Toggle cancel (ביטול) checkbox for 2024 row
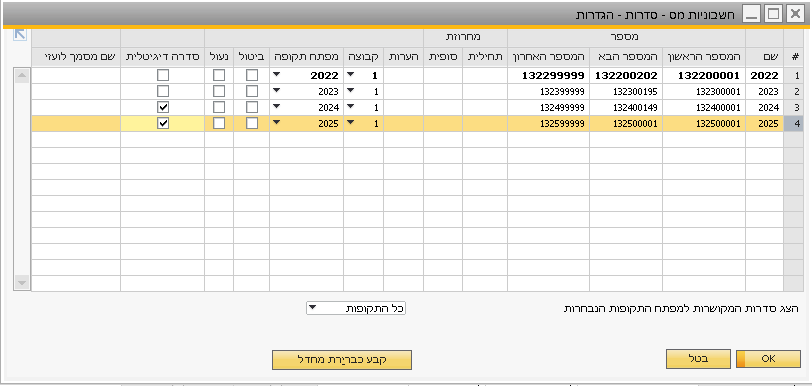 pyautogui.click(x=252, y=107)
